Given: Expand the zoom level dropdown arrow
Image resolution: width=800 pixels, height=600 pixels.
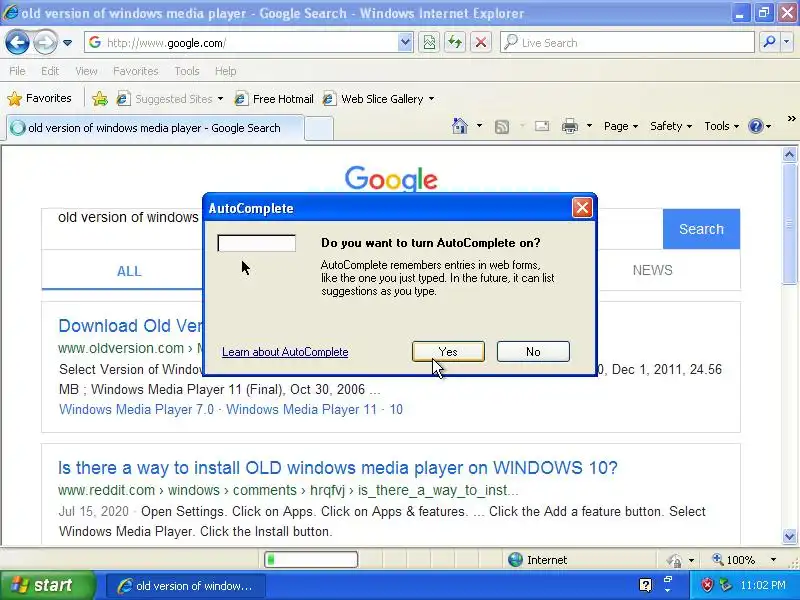Looking at the screenshot, I should [773, 560].
